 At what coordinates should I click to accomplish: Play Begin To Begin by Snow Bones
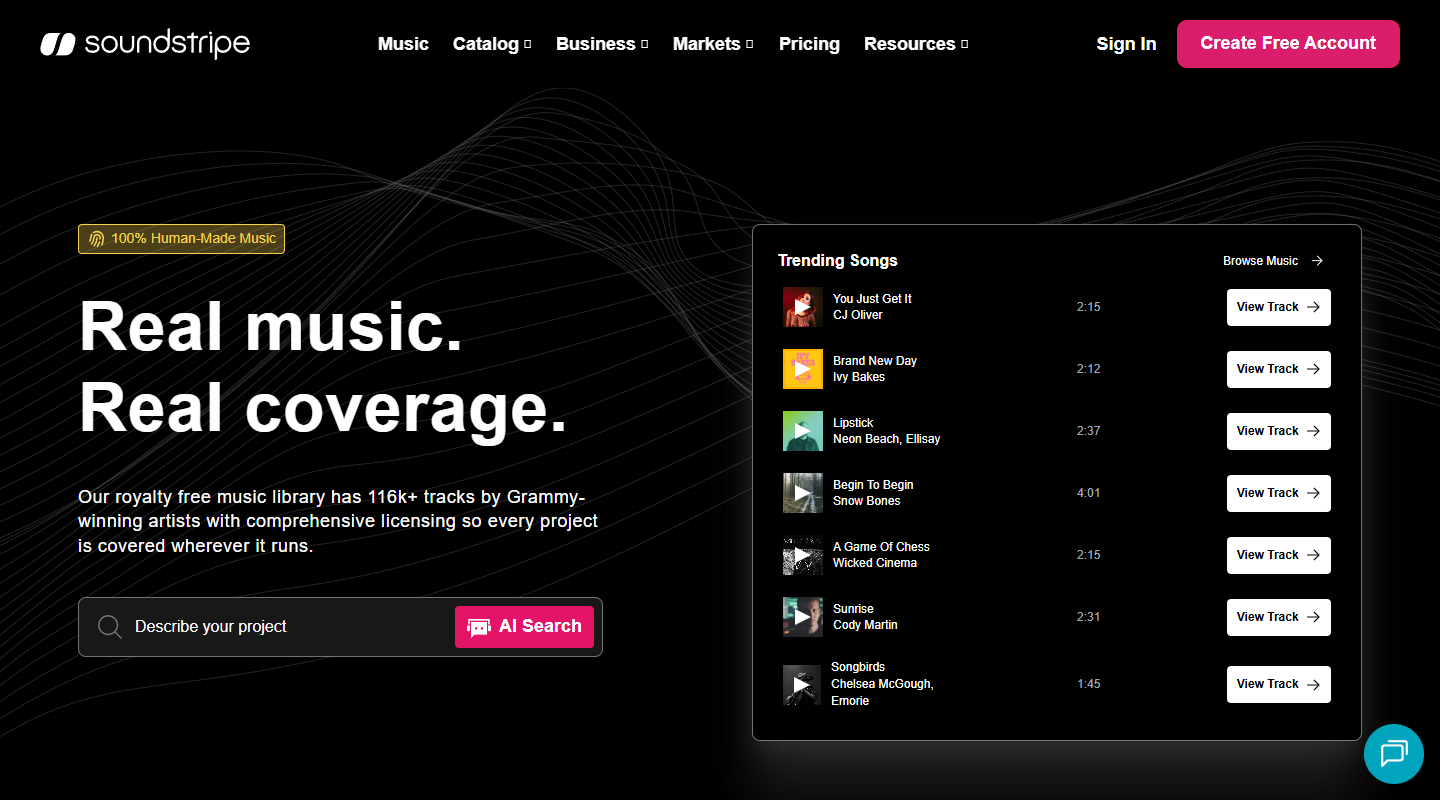coord(802,493)
